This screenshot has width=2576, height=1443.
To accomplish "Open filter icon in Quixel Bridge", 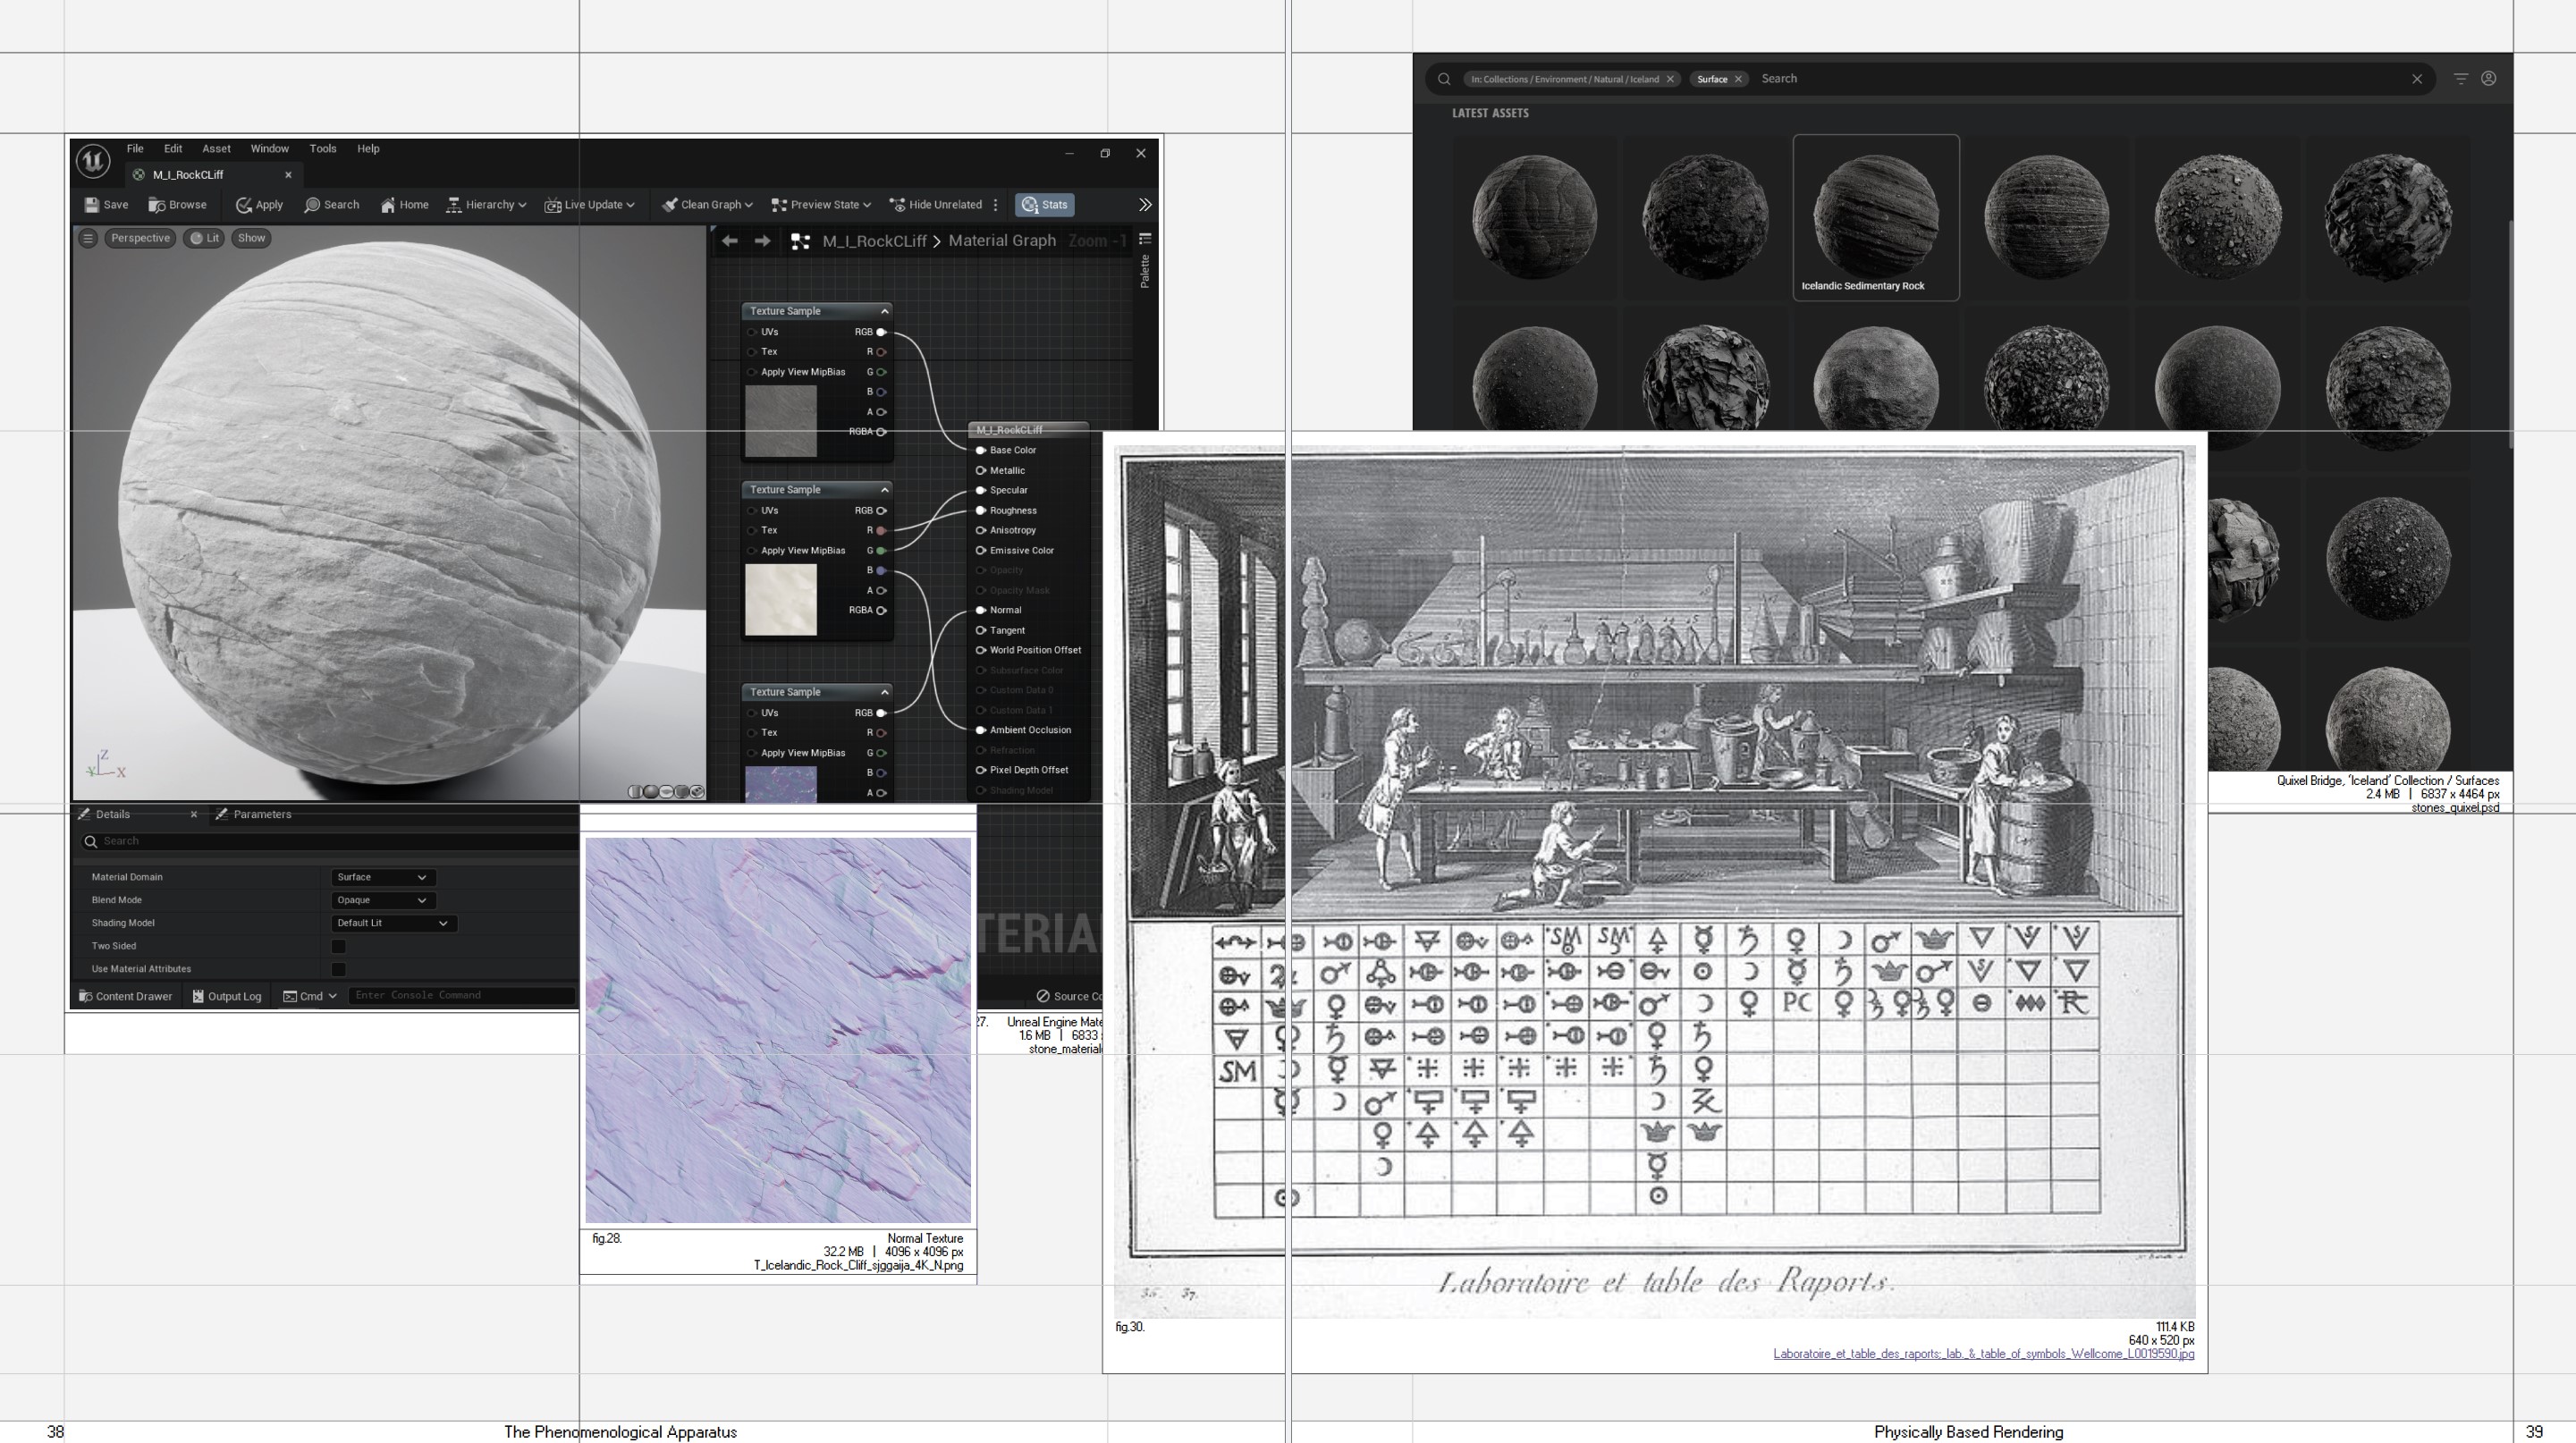I will pos(2461,79).
